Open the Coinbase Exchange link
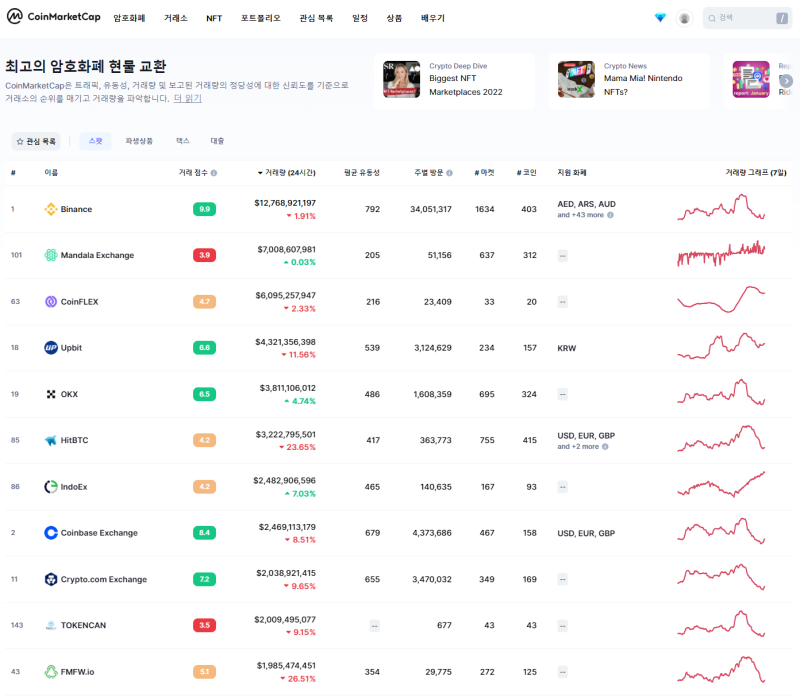The image size is (800, 696). (99, 533)
